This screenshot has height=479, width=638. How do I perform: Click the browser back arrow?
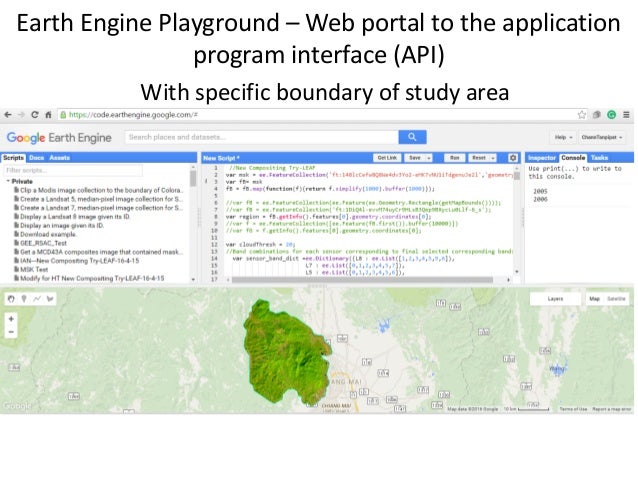7,115
